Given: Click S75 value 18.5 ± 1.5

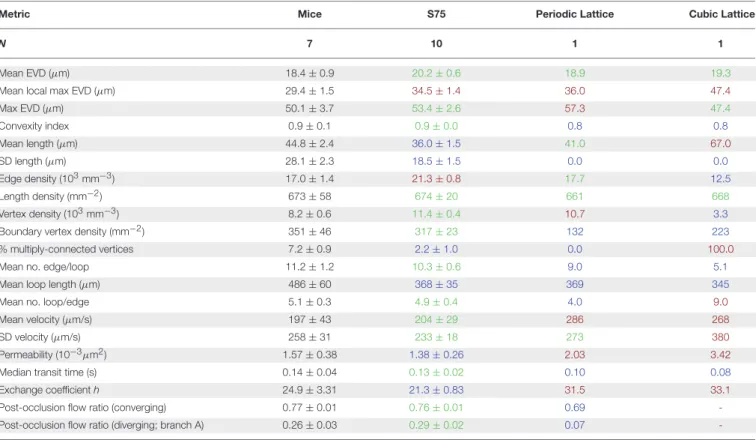Looking at the screenshot, I should (436, 161).
